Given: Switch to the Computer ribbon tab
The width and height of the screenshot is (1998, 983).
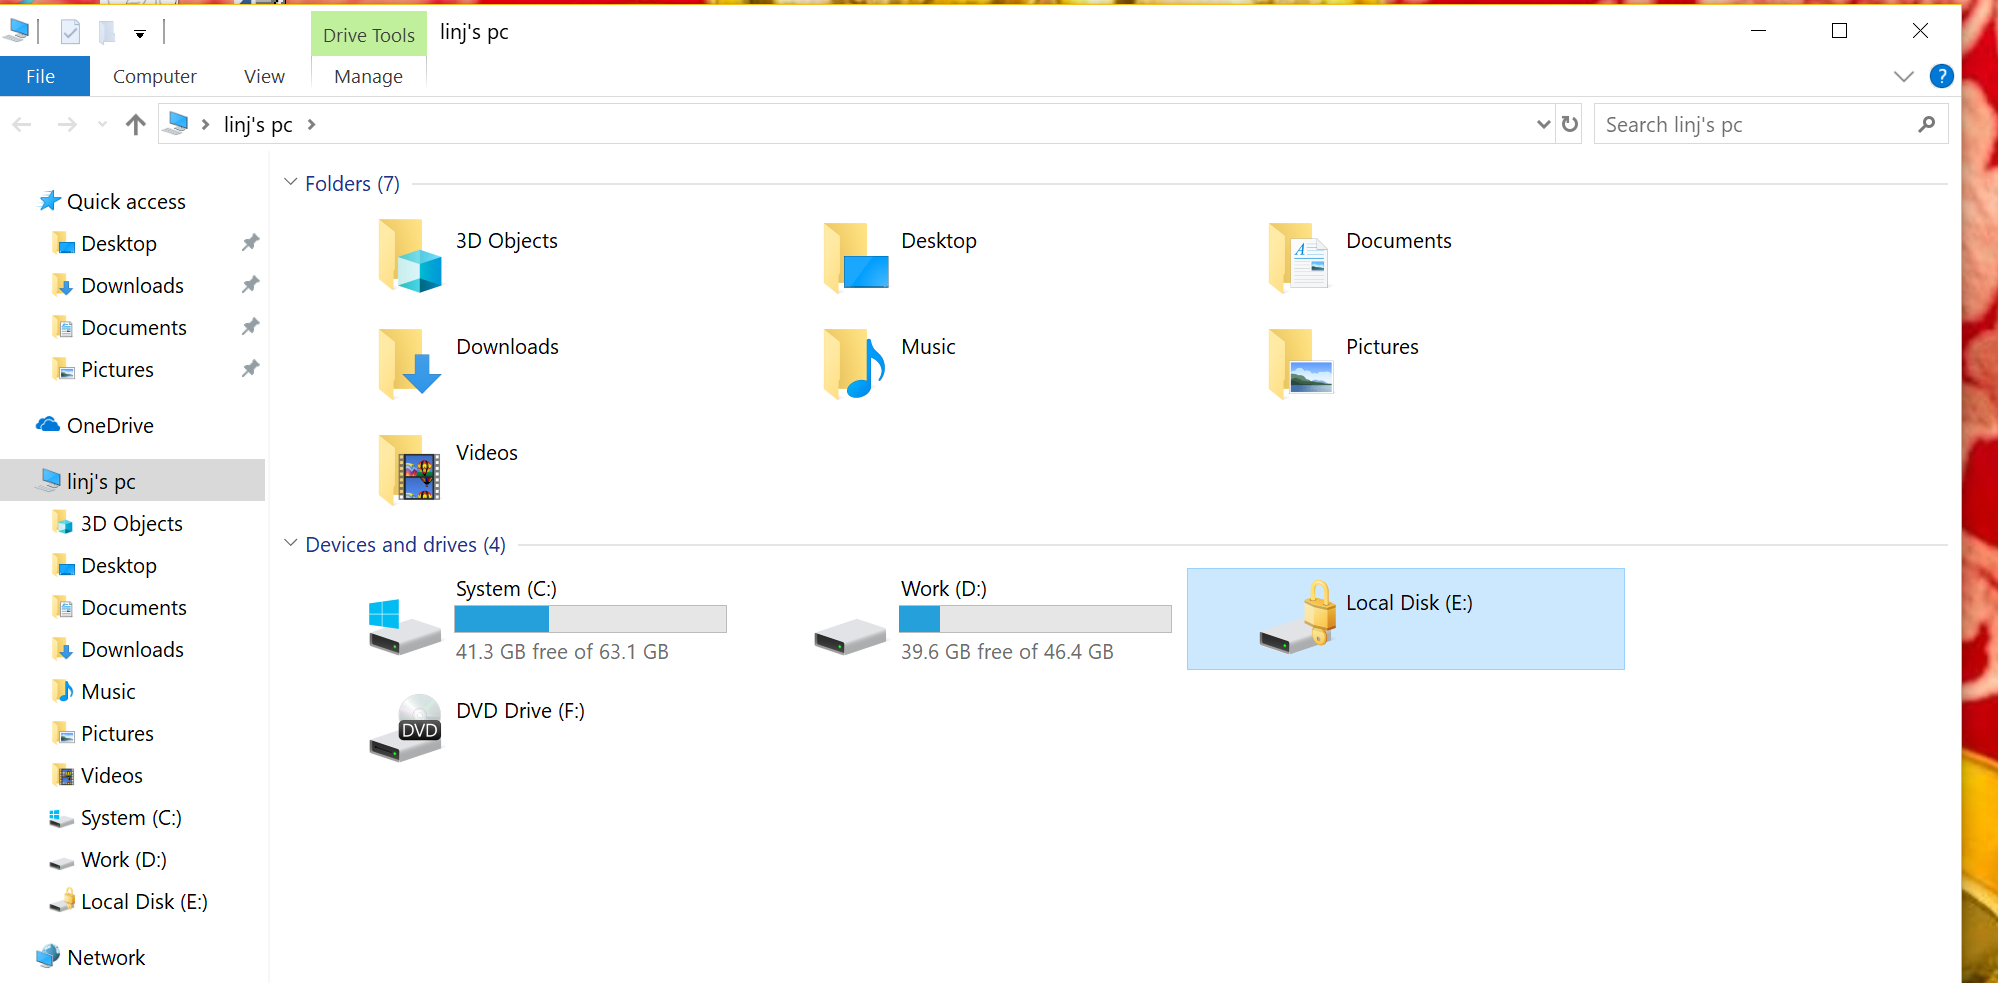Looking at the screenshot, I should 155,76.
